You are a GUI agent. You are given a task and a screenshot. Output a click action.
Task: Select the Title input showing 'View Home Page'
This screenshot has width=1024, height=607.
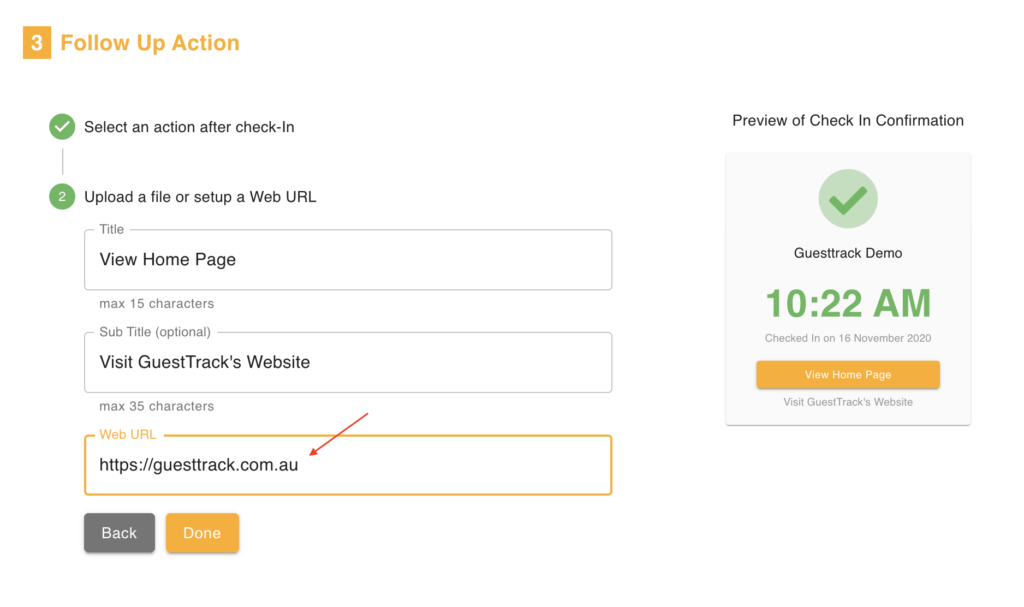[348, 259]
